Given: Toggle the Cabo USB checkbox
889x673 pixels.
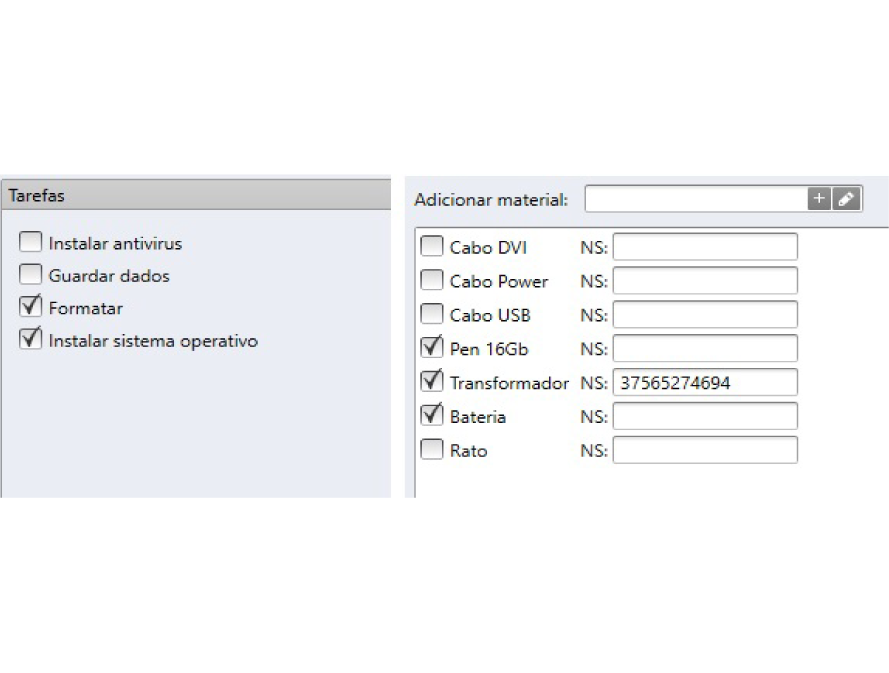Looking at the screenshot, I should point(432,314).
